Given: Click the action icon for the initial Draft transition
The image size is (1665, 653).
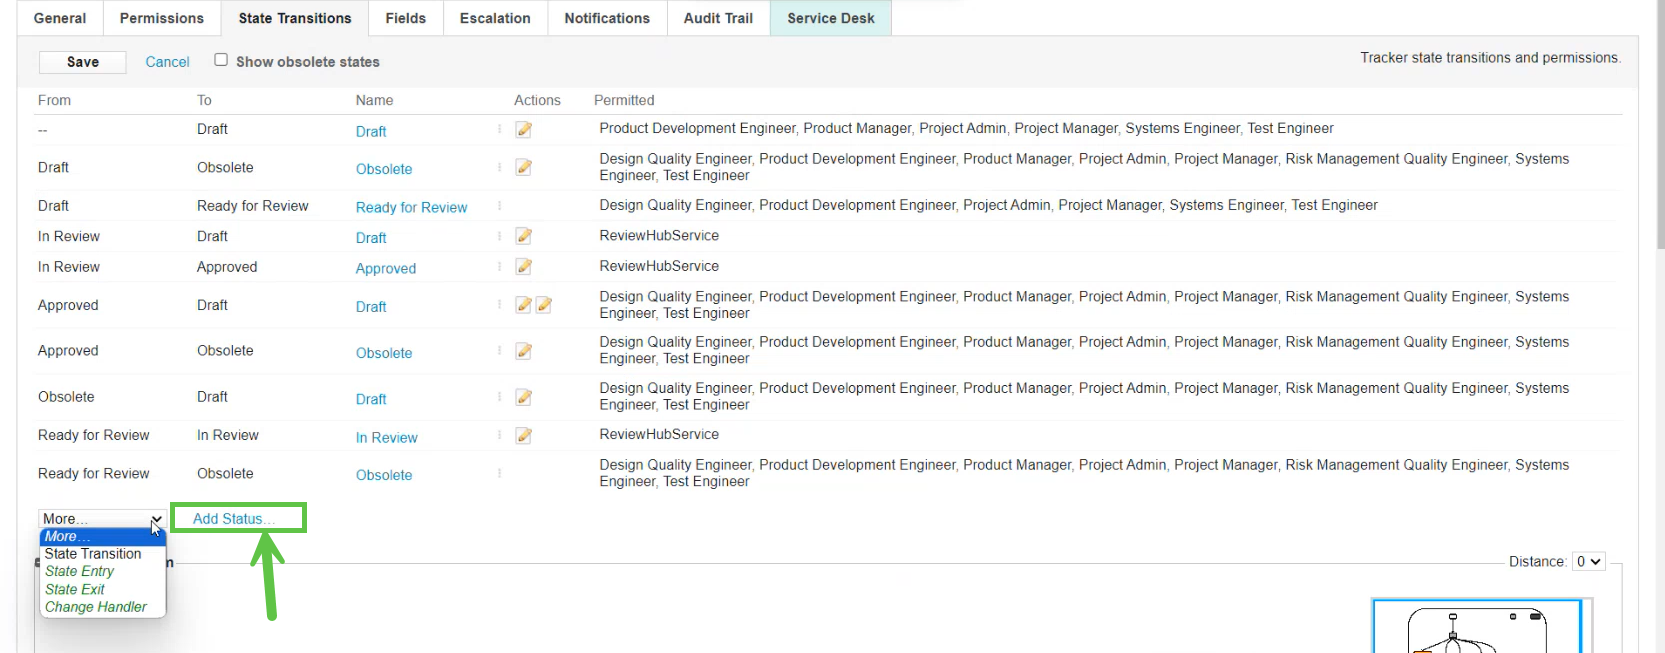Looking at the screenshot, I should pyautogui.click(x=523, y=130).
